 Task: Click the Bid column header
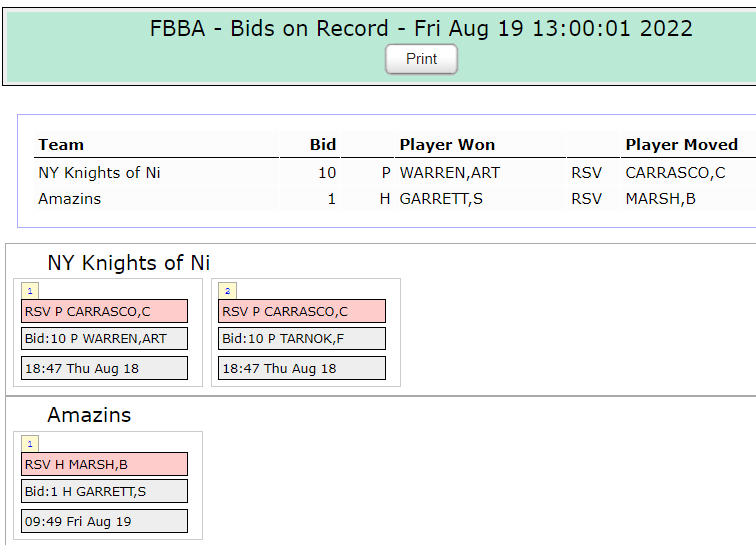point(322,145)
